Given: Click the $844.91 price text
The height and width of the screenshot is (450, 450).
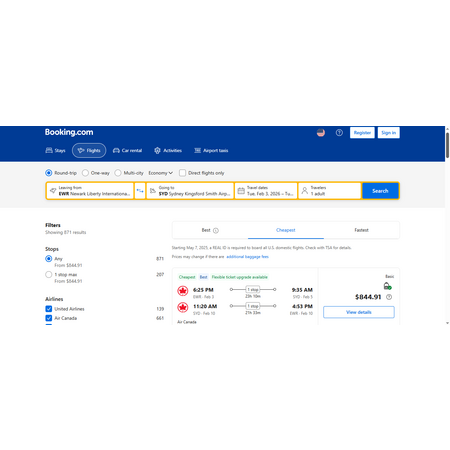Looking at the screenshot, I should point(368,297).
